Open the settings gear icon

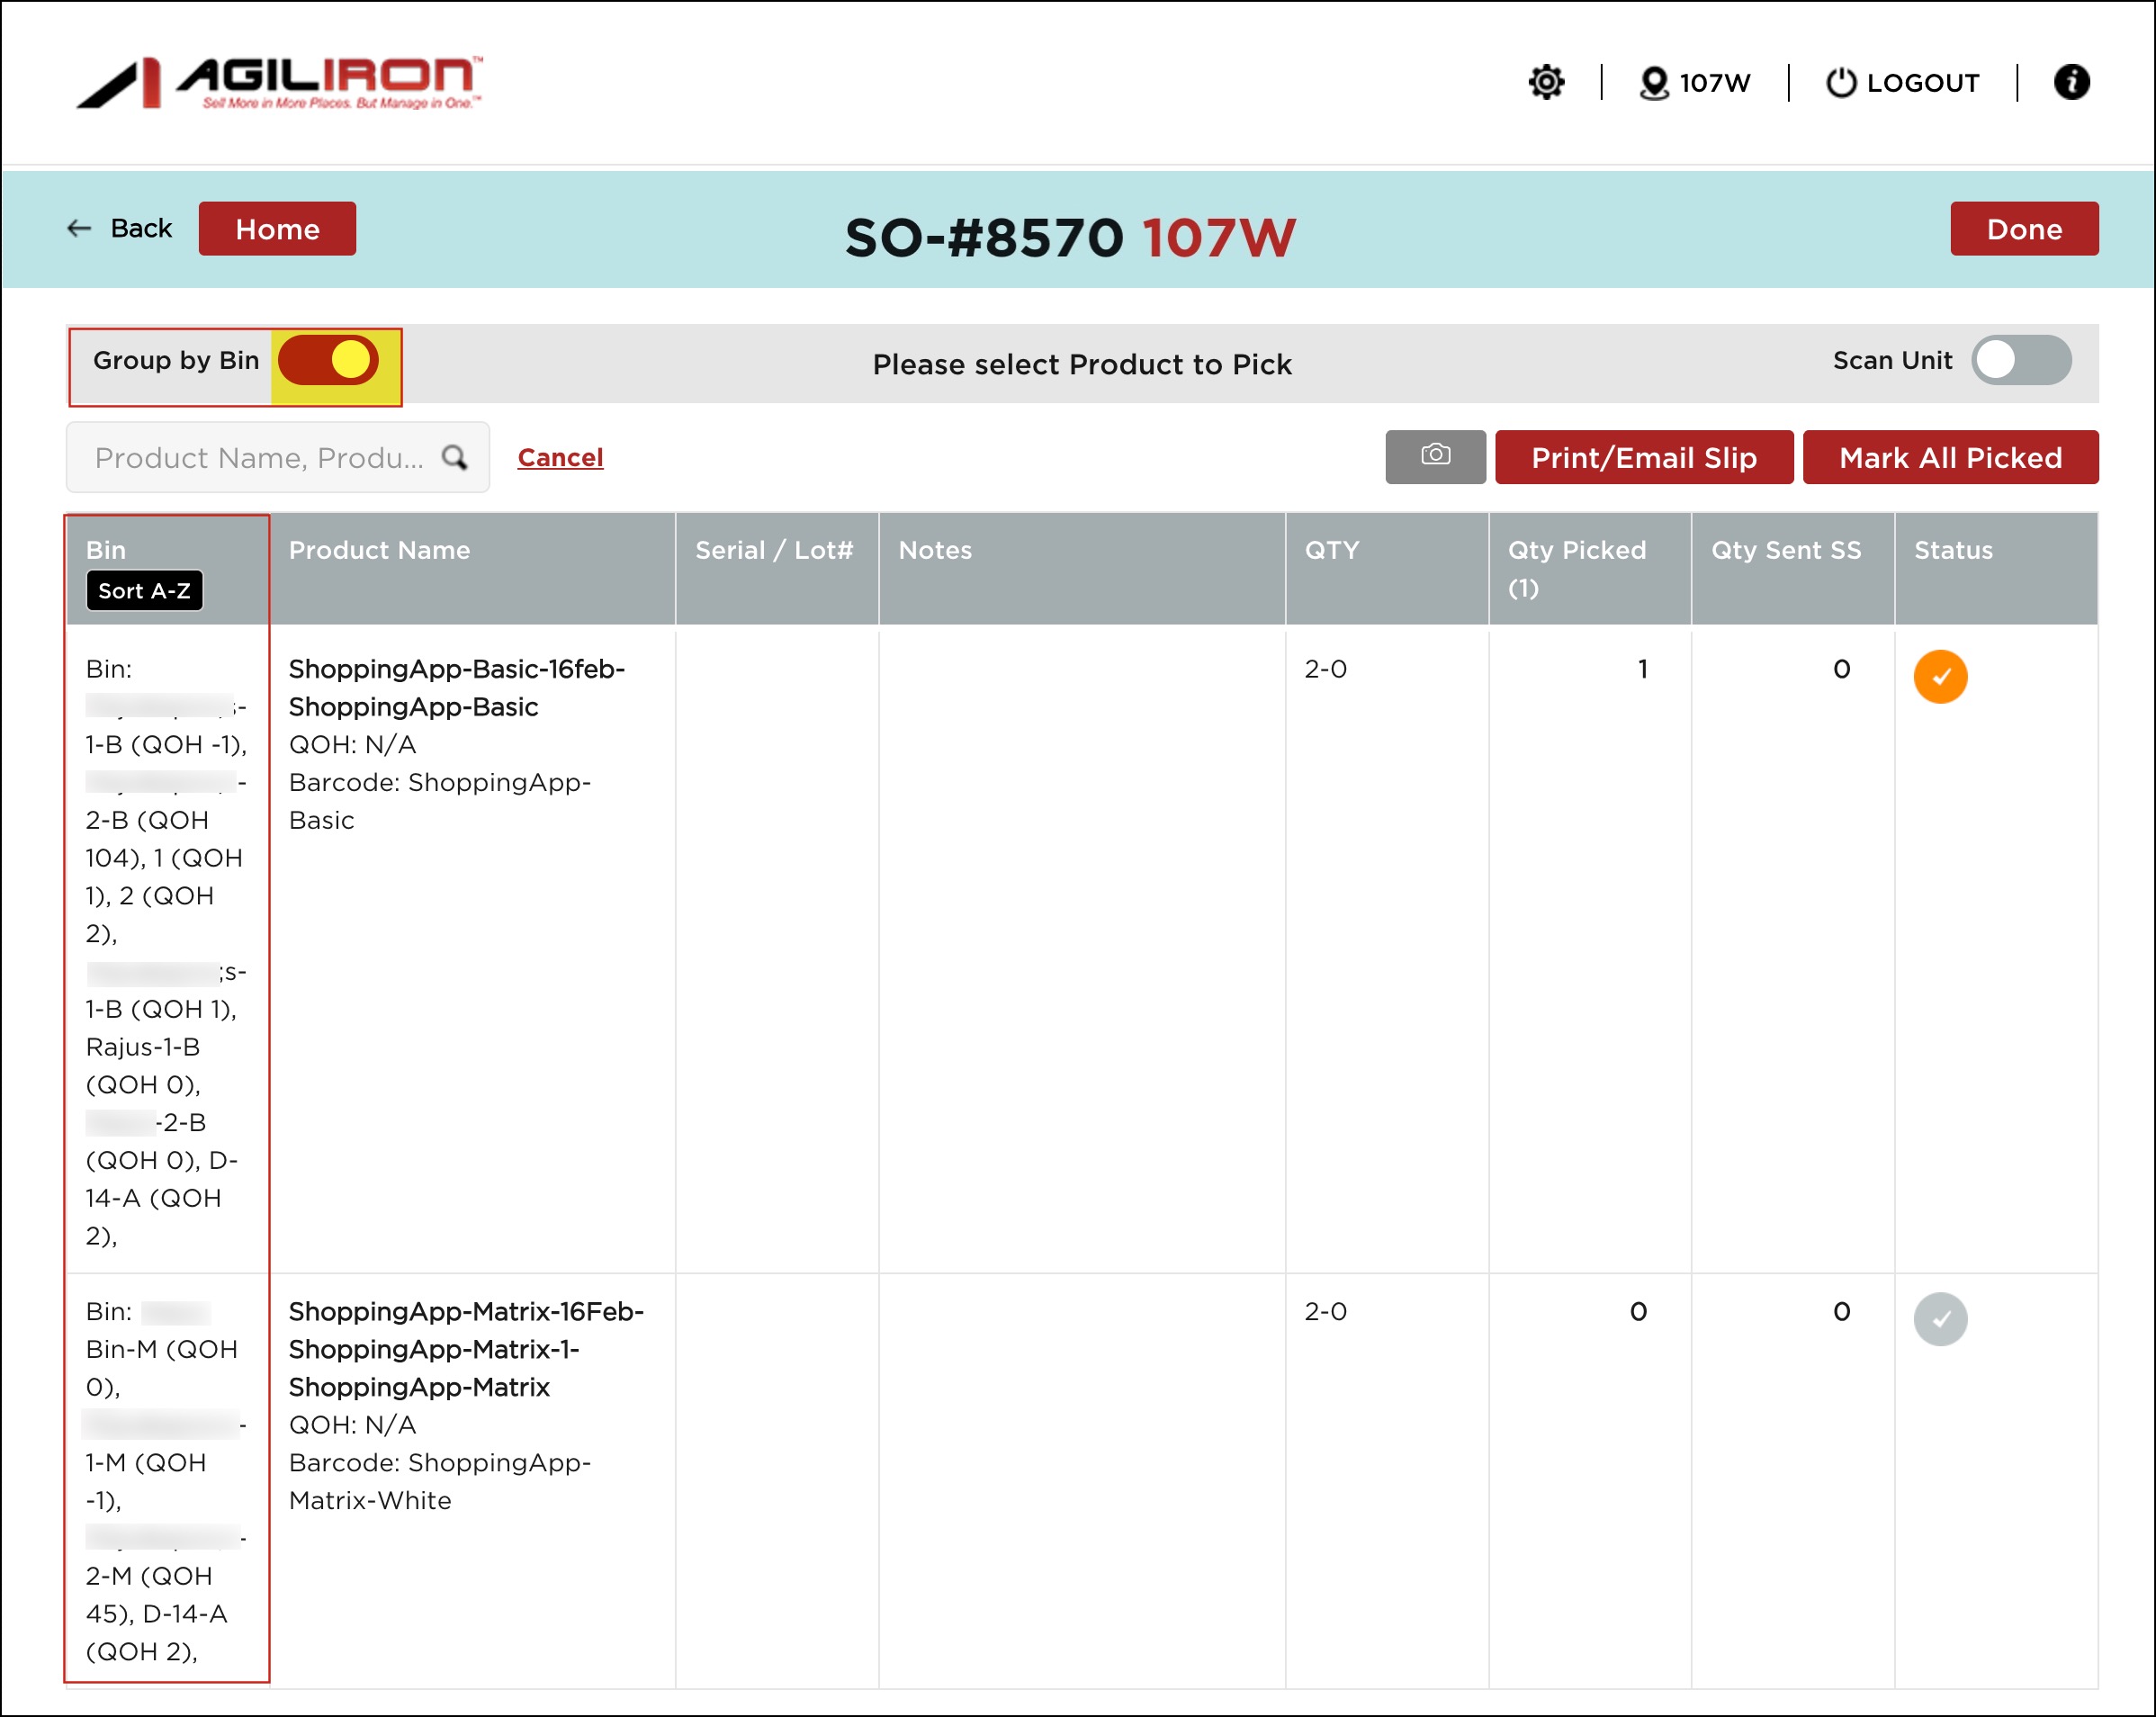(x=1546, y=82)
